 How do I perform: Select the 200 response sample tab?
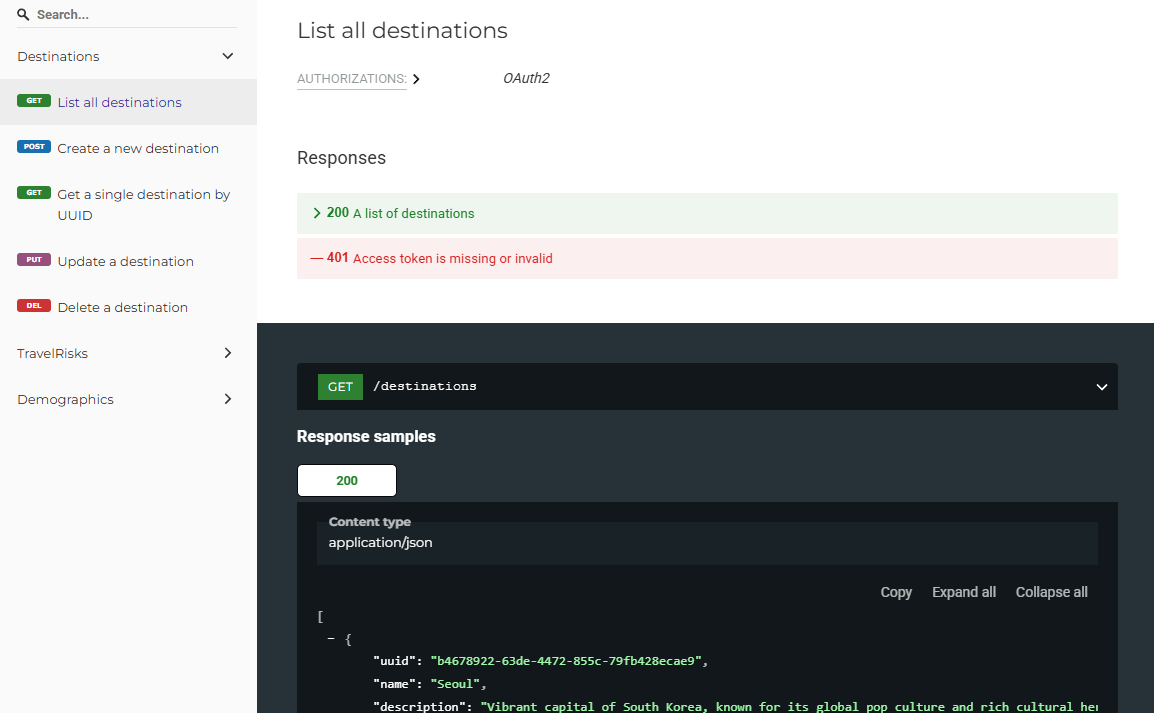click(x=347, y=481)
